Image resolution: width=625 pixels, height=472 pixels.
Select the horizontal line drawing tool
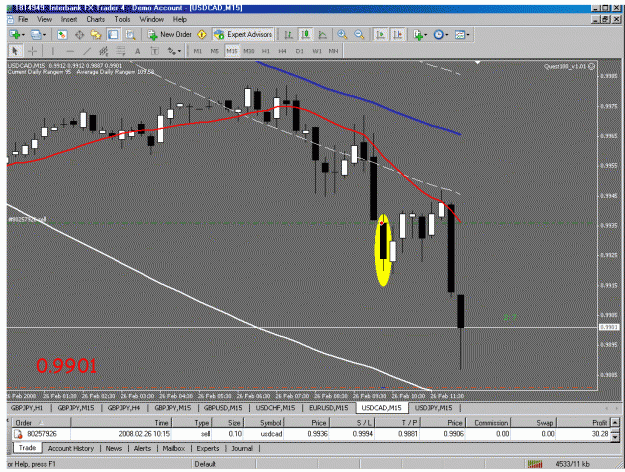(x=70, y=51)
